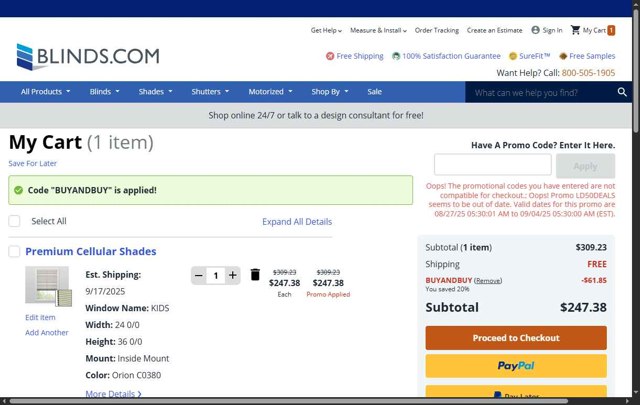Click the SureFit badge icon
The width and height of the screenshot is (640, 405).
point(513,56)
